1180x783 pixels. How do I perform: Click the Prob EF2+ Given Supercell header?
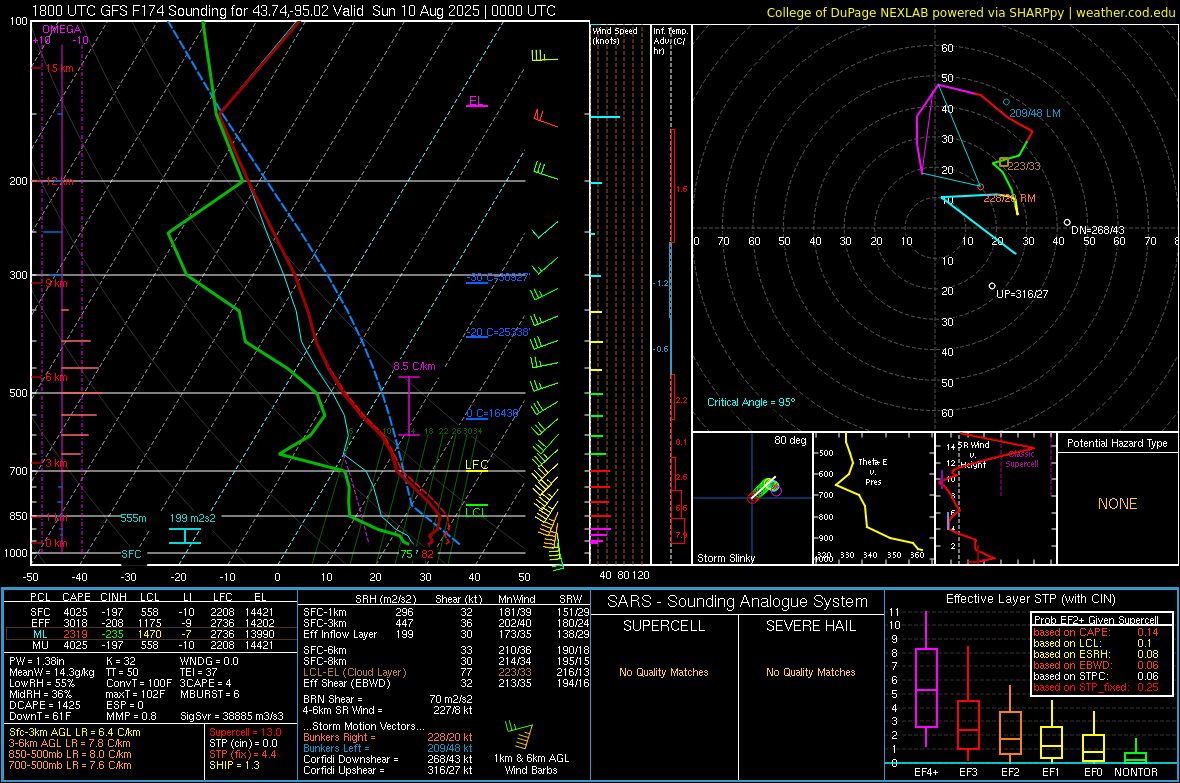pyautogui.click(x=1096, y=620)
